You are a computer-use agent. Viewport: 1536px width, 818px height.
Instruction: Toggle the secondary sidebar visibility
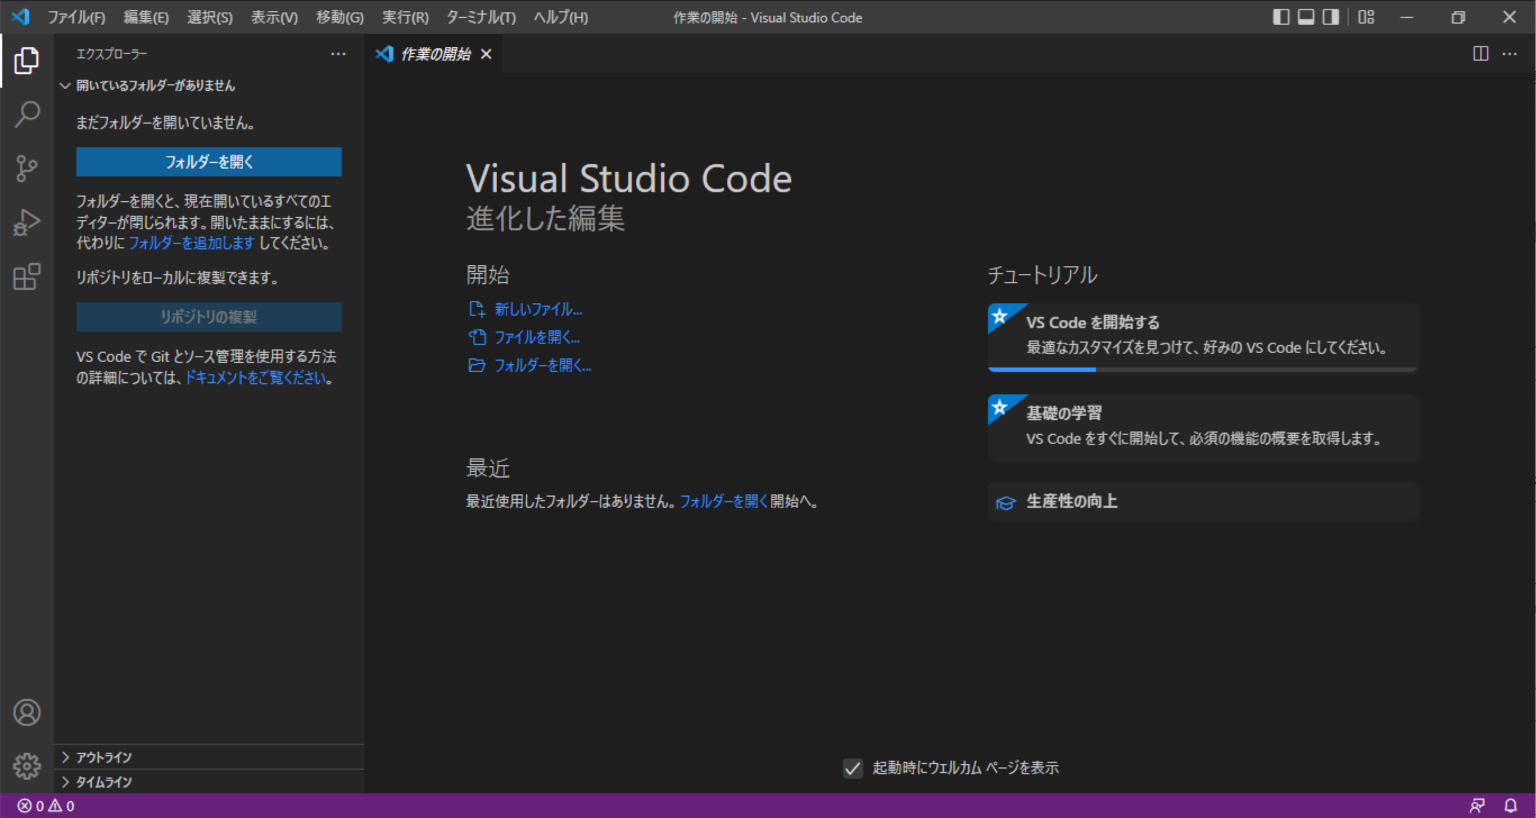[1330, 17]
